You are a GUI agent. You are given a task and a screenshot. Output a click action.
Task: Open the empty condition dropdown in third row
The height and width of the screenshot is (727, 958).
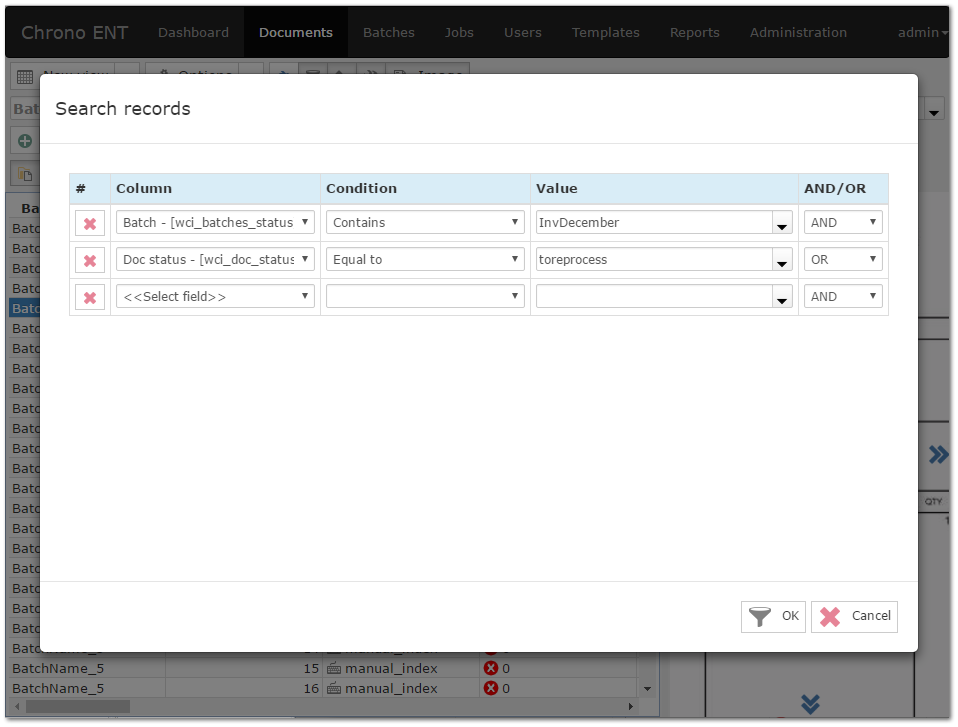tap(425, 296)
